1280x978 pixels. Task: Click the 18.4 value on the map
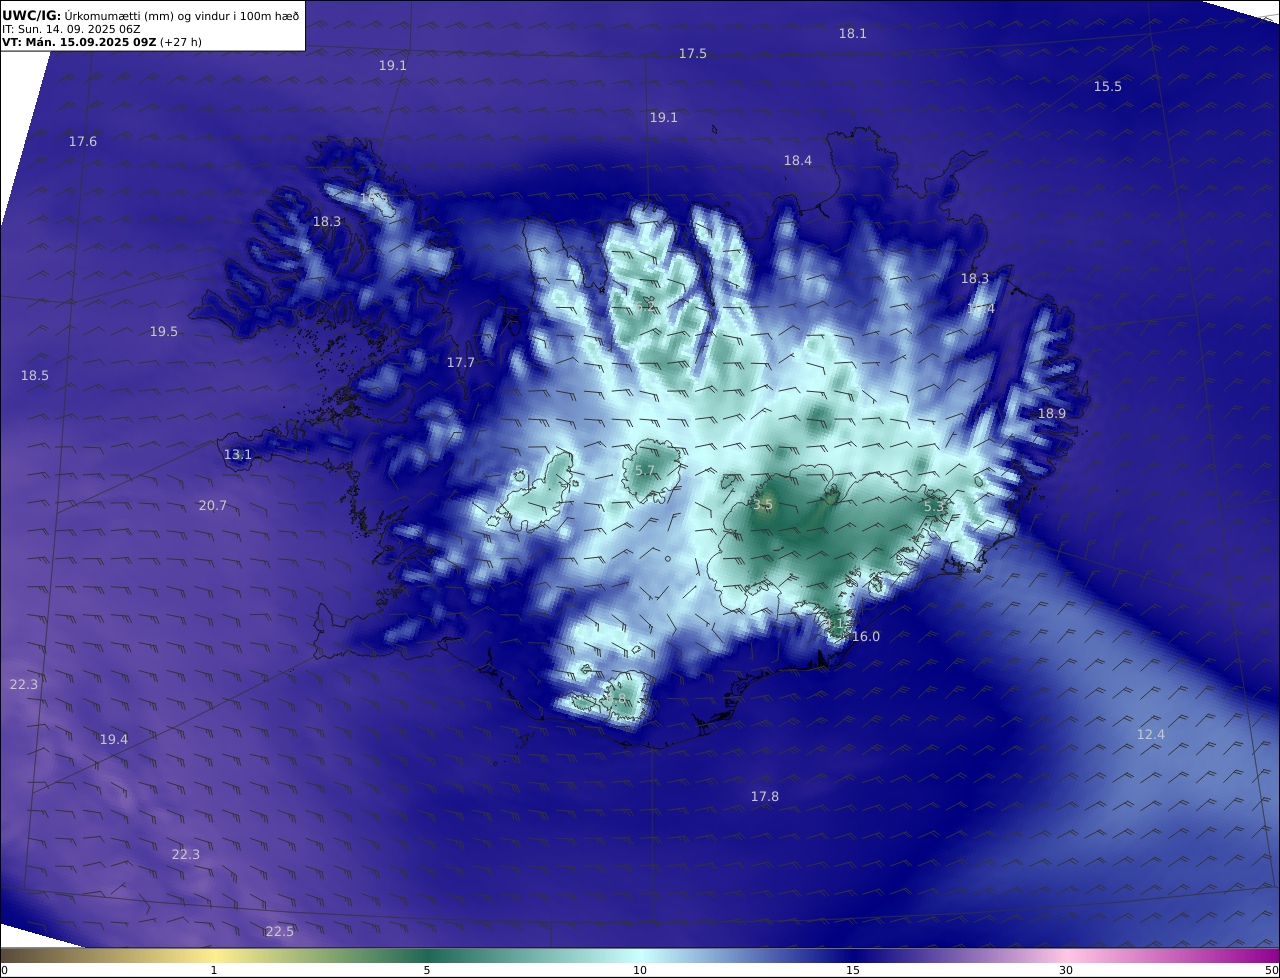[x=797, y=160]
